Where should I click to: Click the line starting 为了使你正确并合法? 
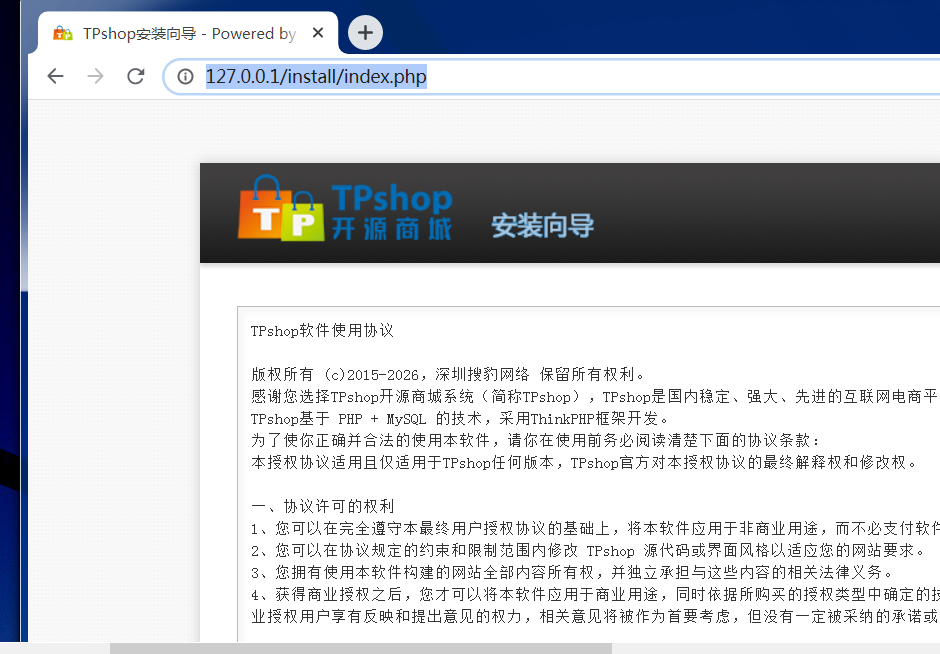point(535,441)
